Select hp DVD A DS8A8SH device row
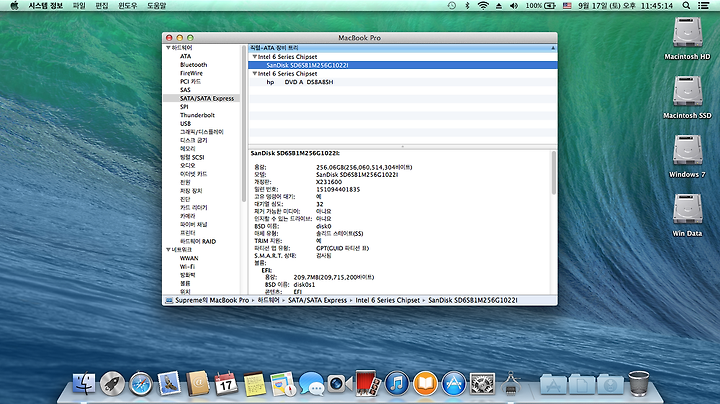Image resolution: width=720 pixels, height=404 pixels. [x=403, y=82]
